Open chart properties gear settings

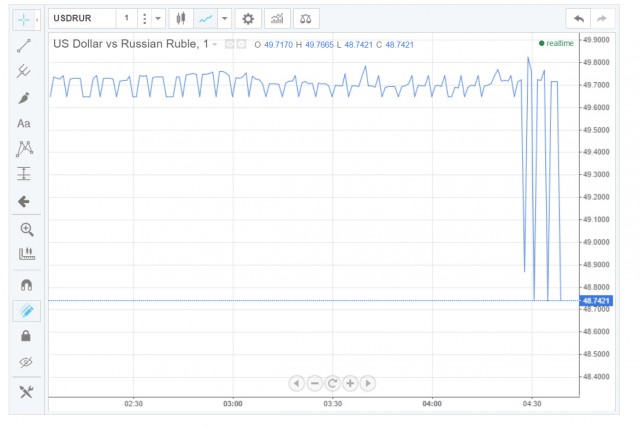pyautogui.click(x=248, y=18)
